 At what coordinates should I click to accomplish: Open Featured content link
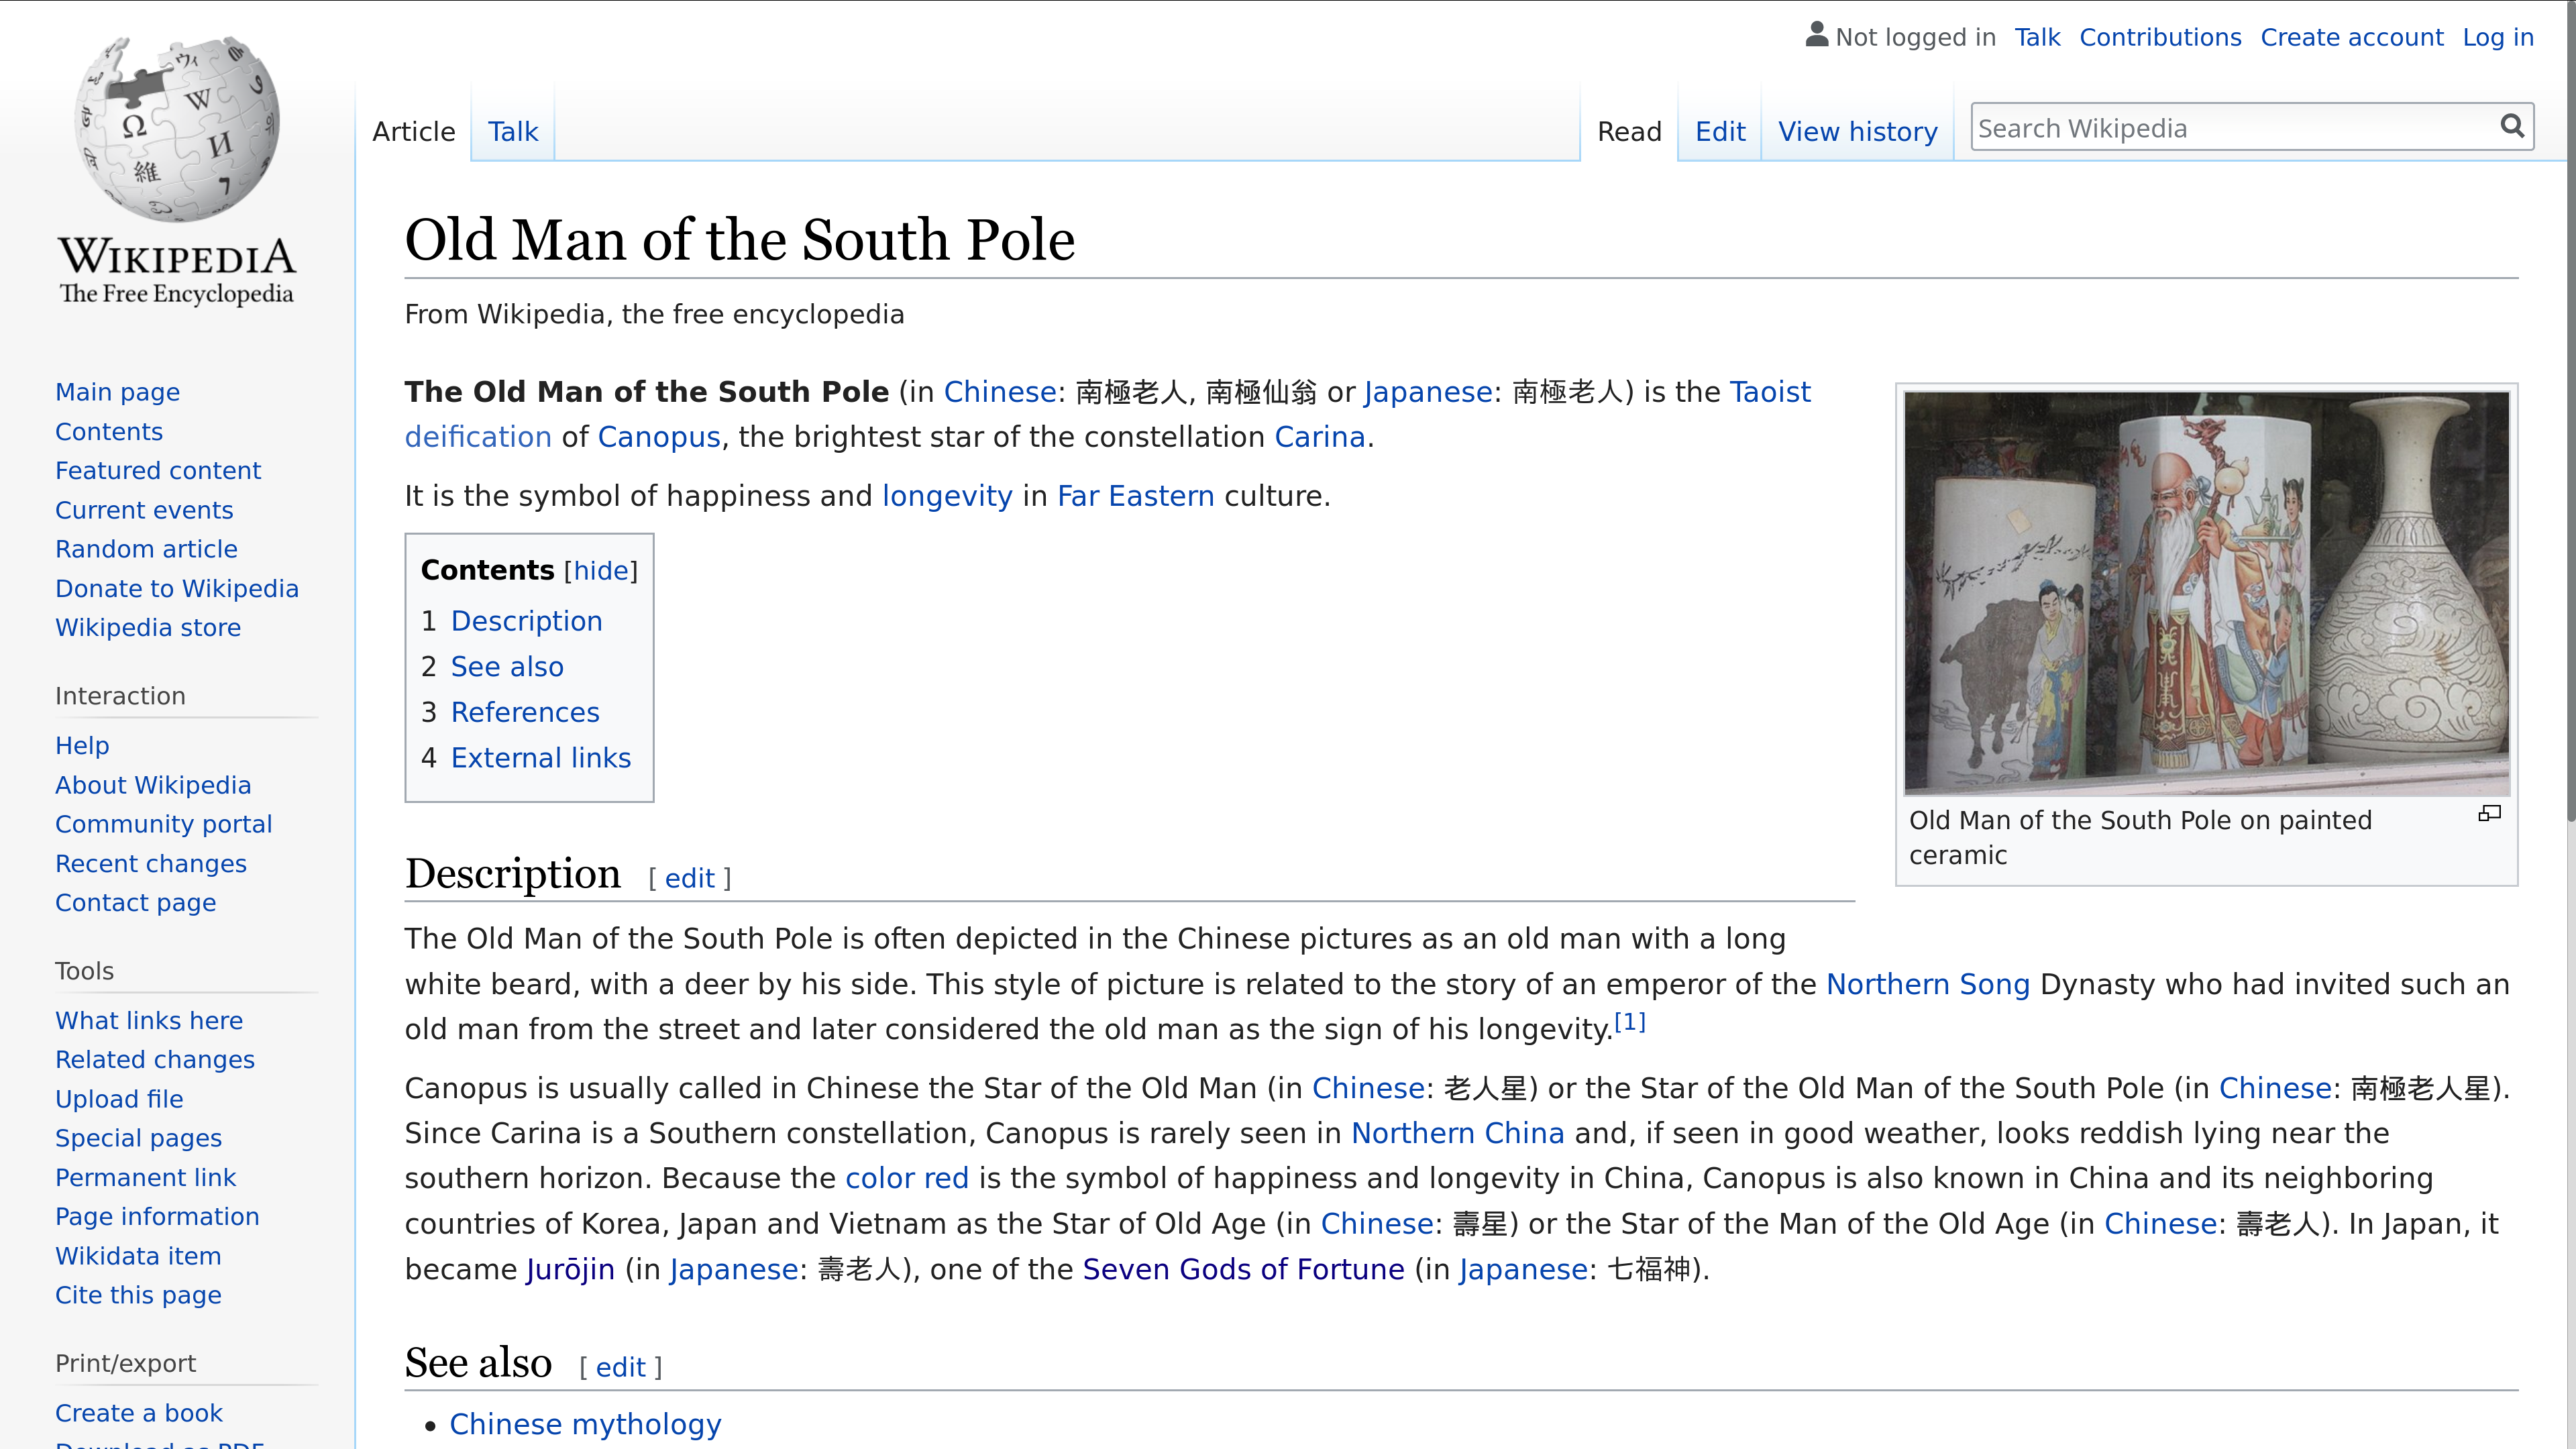(158, 470)
